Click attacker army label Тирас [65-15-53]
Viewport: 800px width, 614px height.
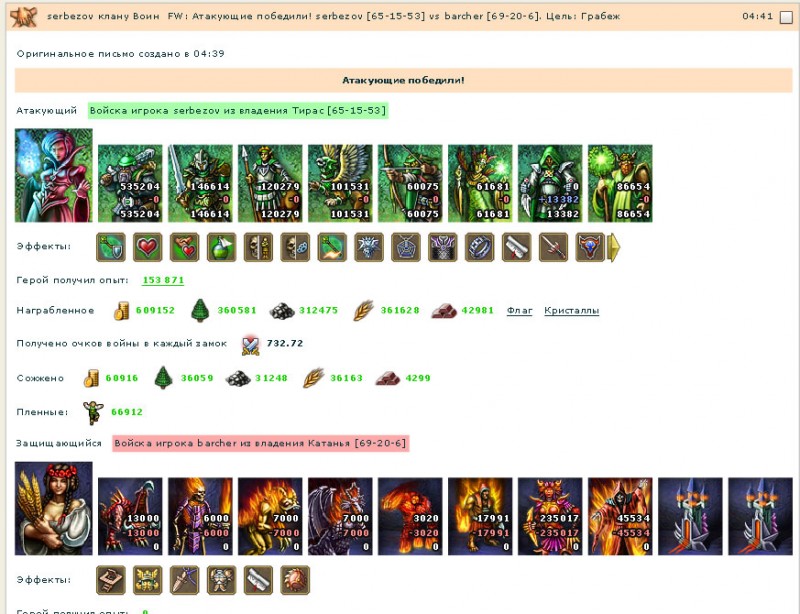tap(238, 110)
